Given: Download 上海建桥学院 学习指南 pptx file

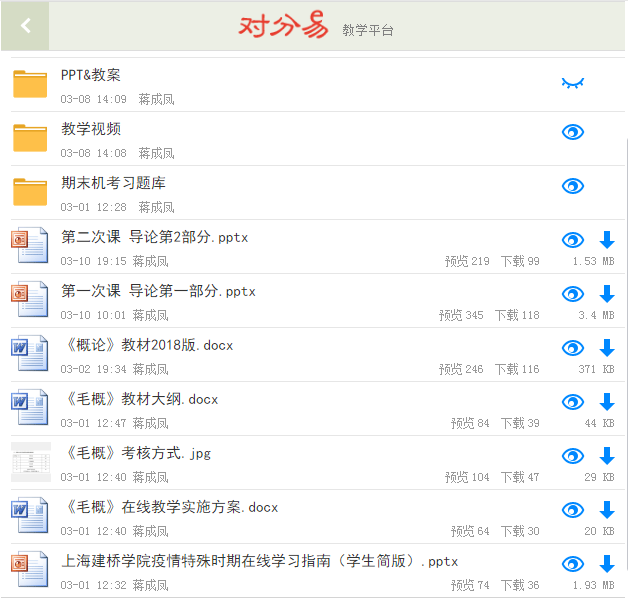Looking at the screenshot, I should [606, 564].
